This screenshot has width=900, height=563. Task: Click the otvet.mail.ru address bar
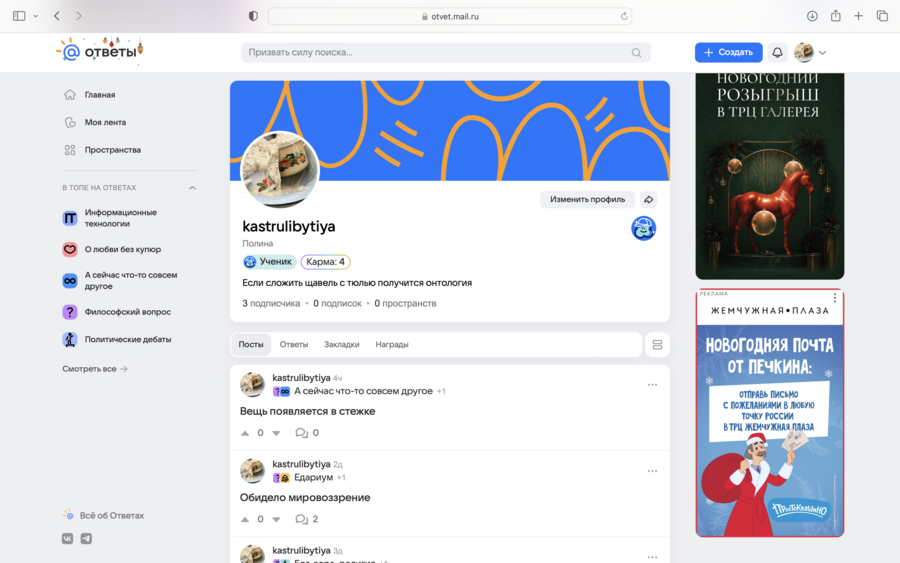450,16
